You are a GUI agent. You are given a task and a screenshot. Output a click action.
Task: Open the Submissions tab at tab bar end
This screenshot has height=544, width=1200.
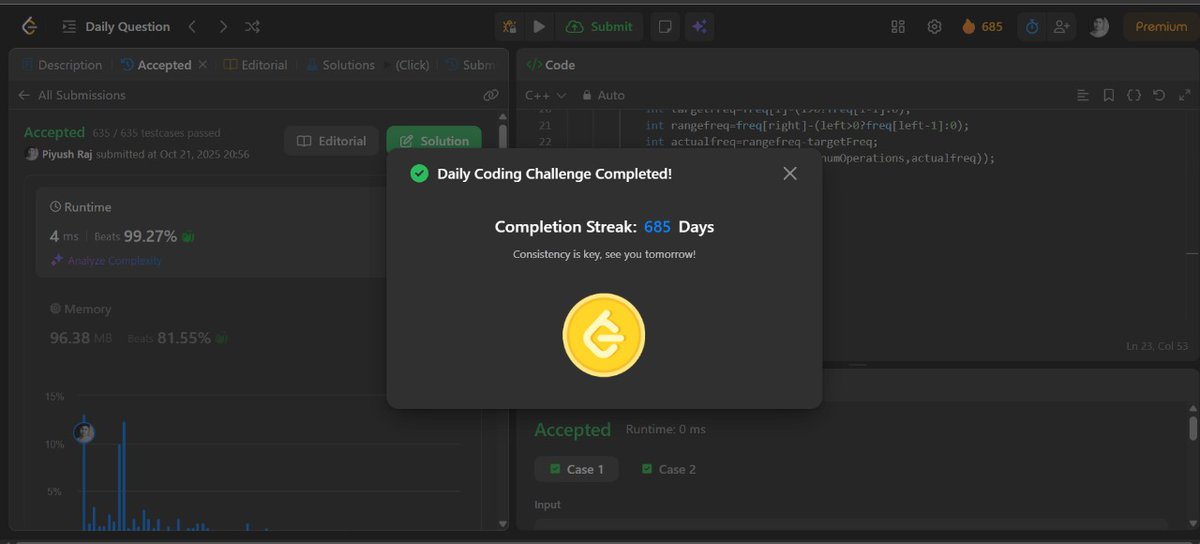click(x=470, y=65)
